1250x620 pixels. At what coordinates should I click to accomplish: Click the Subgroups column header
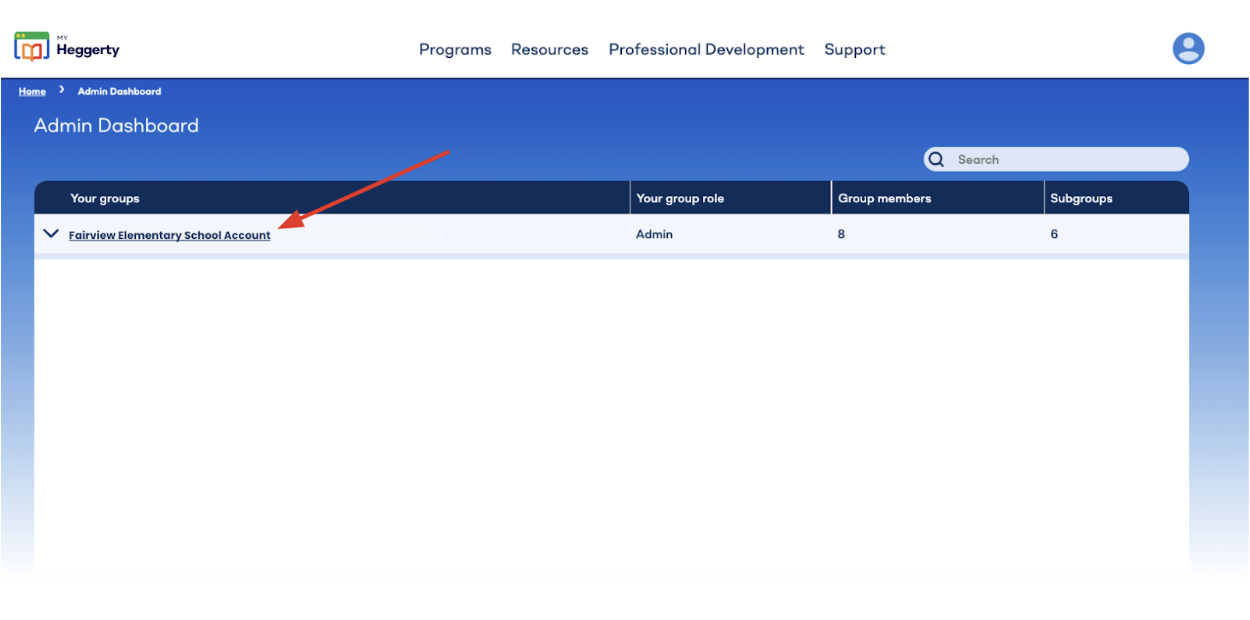[x=1081, y=198]
